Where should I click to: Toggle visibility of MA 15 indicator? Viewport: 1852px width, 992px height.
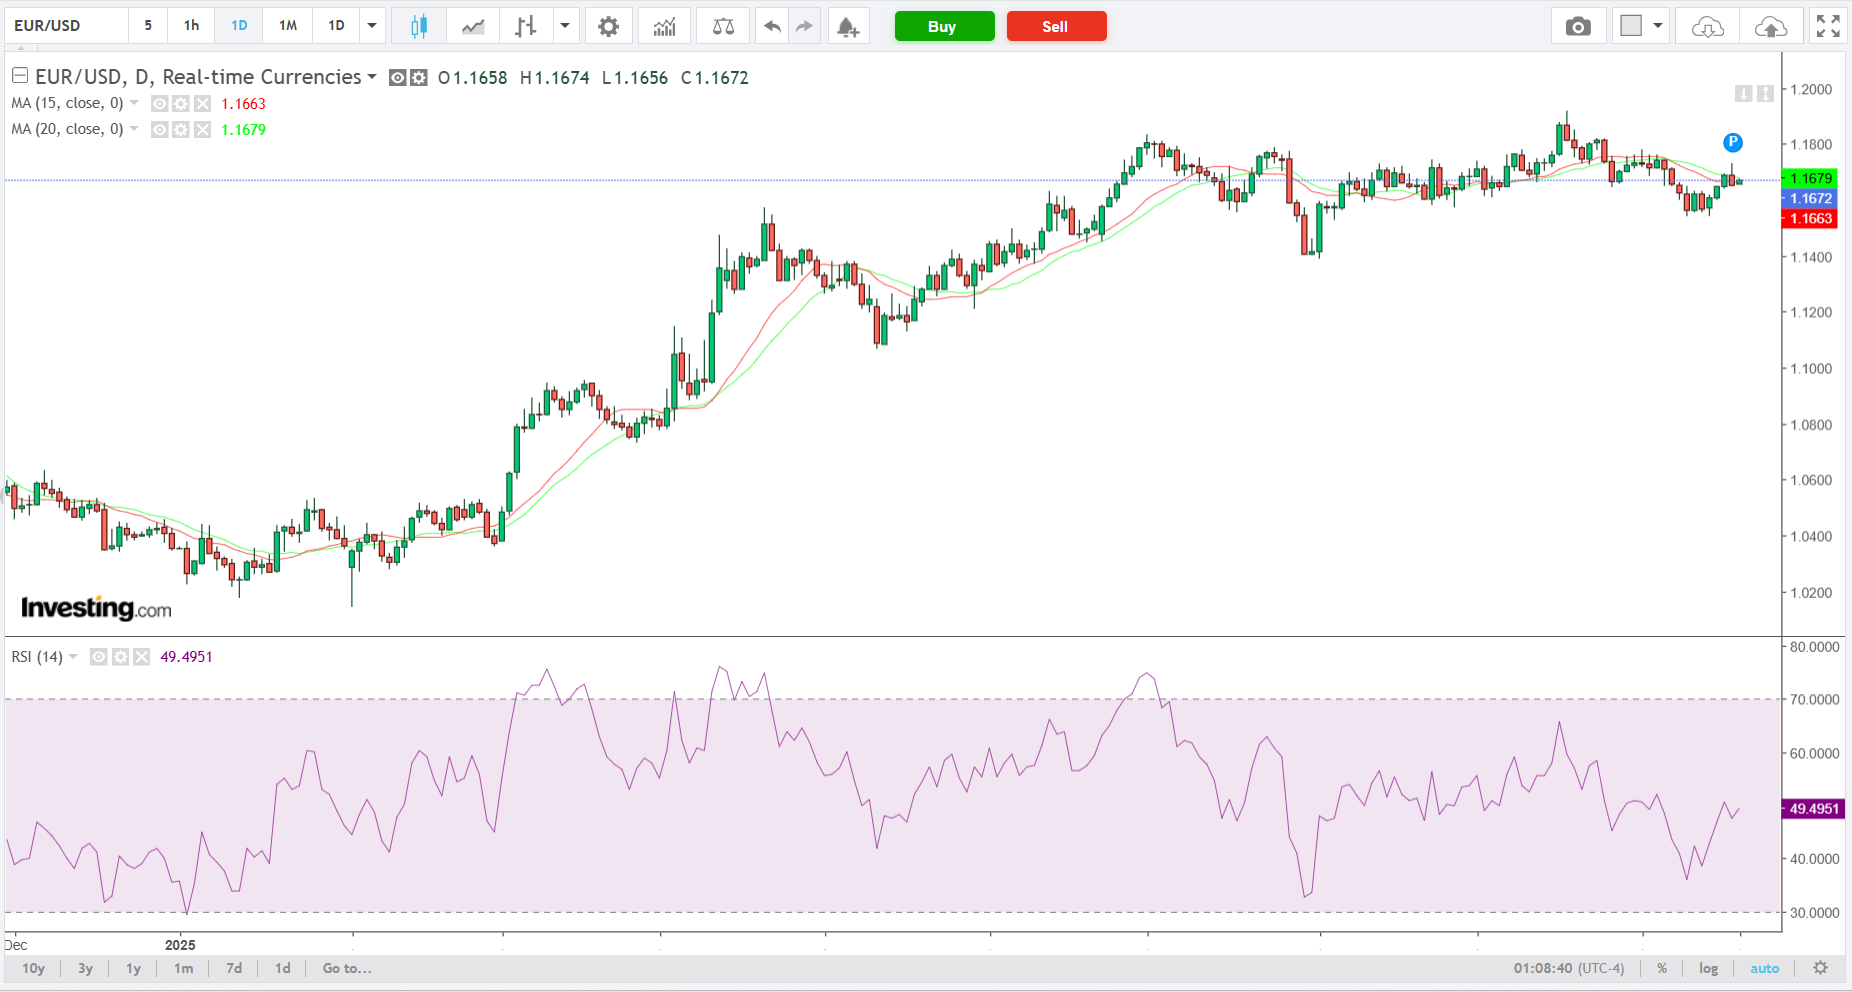point(159,103)
